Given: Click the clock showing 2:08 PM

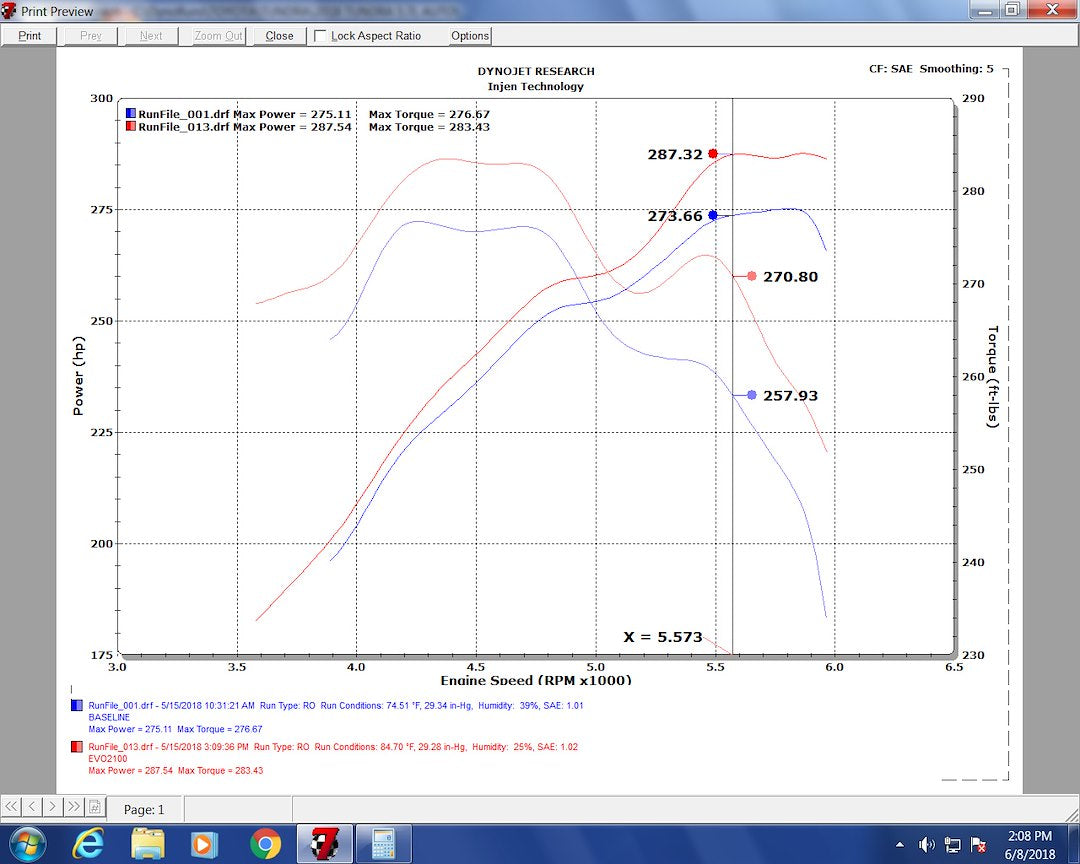Looking at the screenshot, I should (x=1030, y=836).
